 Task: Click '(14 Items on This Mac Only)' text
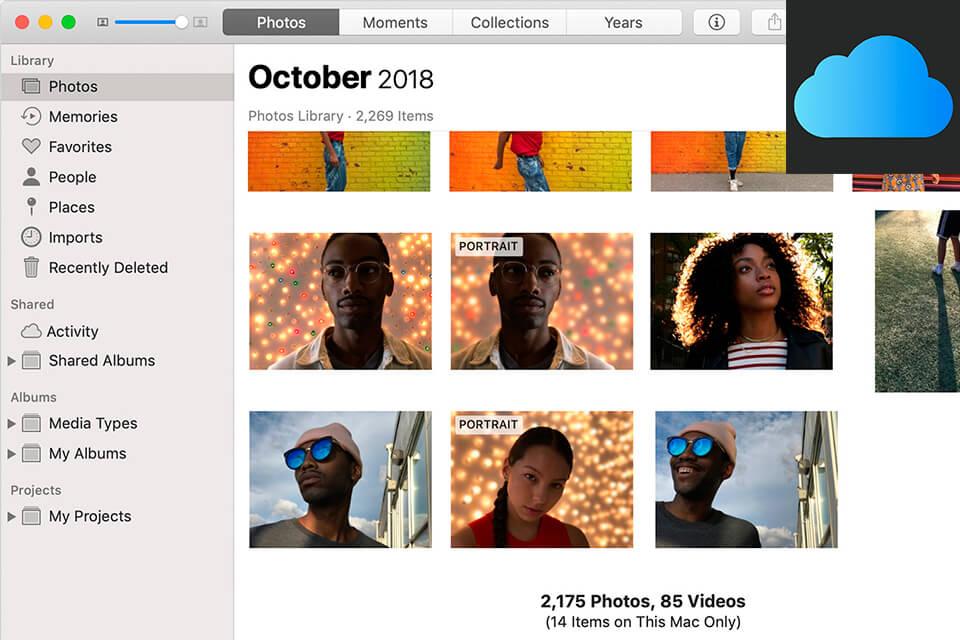click(643, 622)
